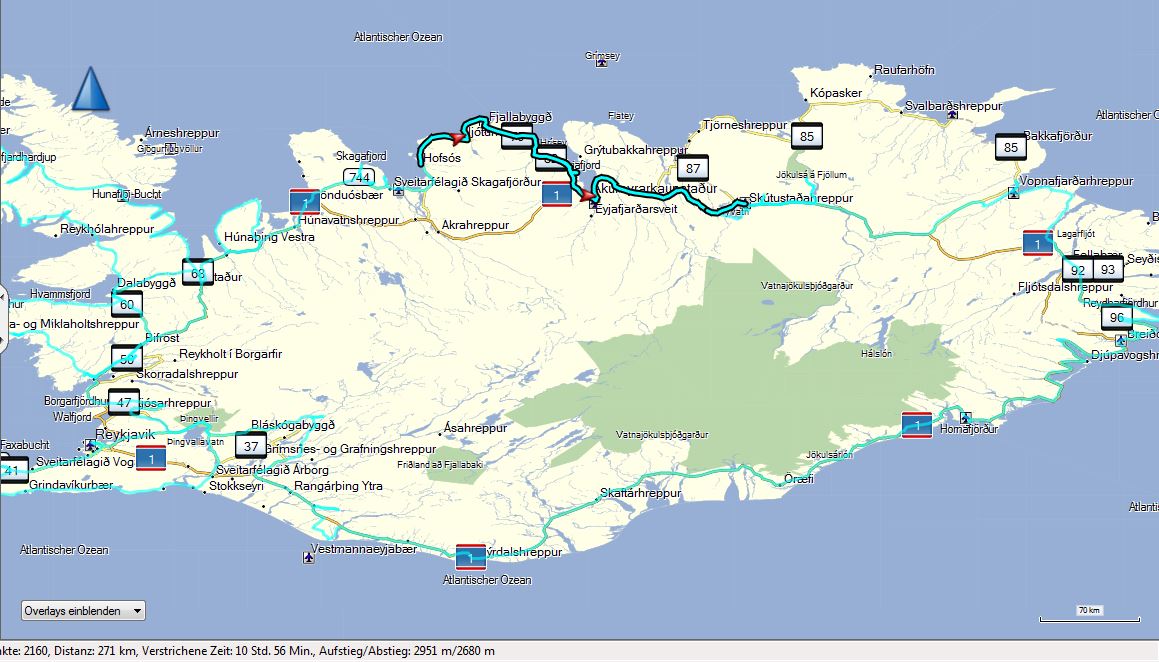Screen dimensions: 1159x662
Task: Click the route 96 road shield
Action: (x=1117, y=318)
